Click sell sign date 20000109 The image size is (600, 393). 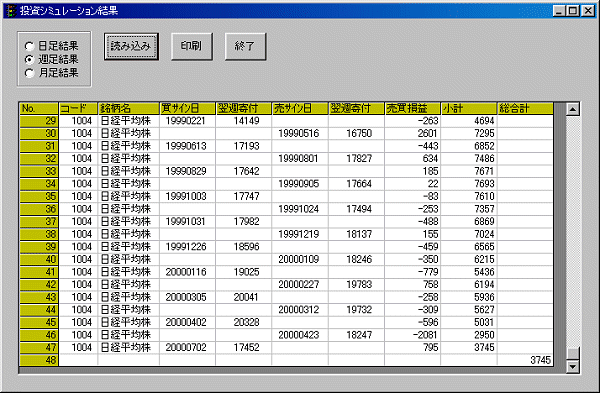coord(298,259)
